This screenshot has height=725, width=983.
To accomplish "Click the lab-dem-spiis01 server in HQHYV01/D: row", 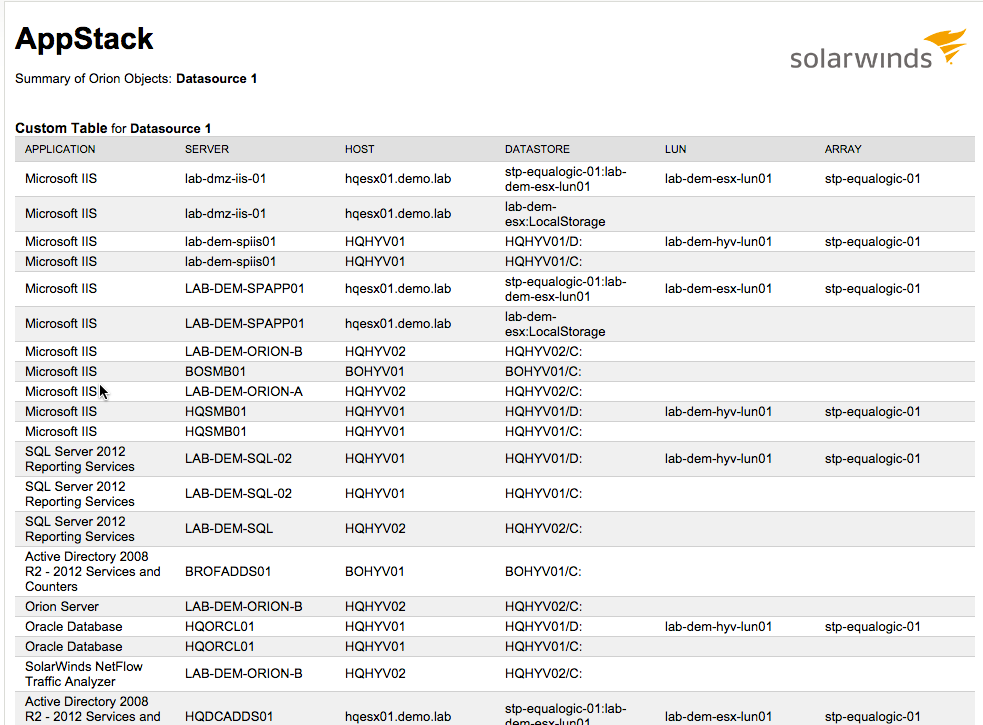I will click(x=230, y=241).
